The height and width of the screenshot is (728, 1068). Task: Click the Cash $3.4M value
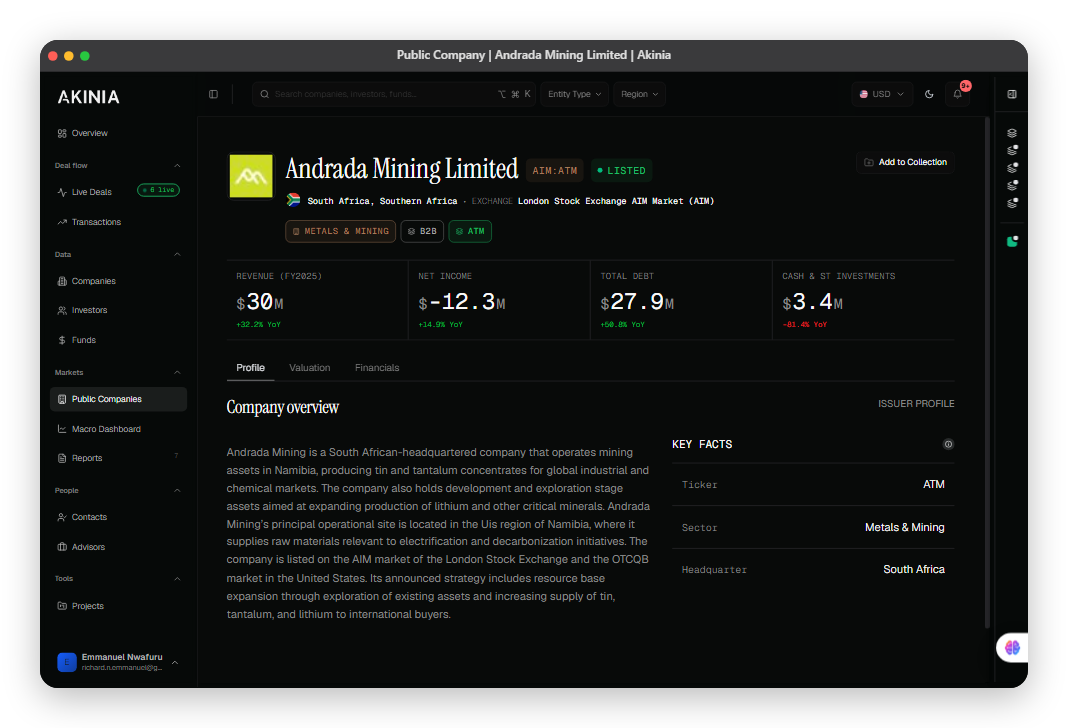coord(813,302)
